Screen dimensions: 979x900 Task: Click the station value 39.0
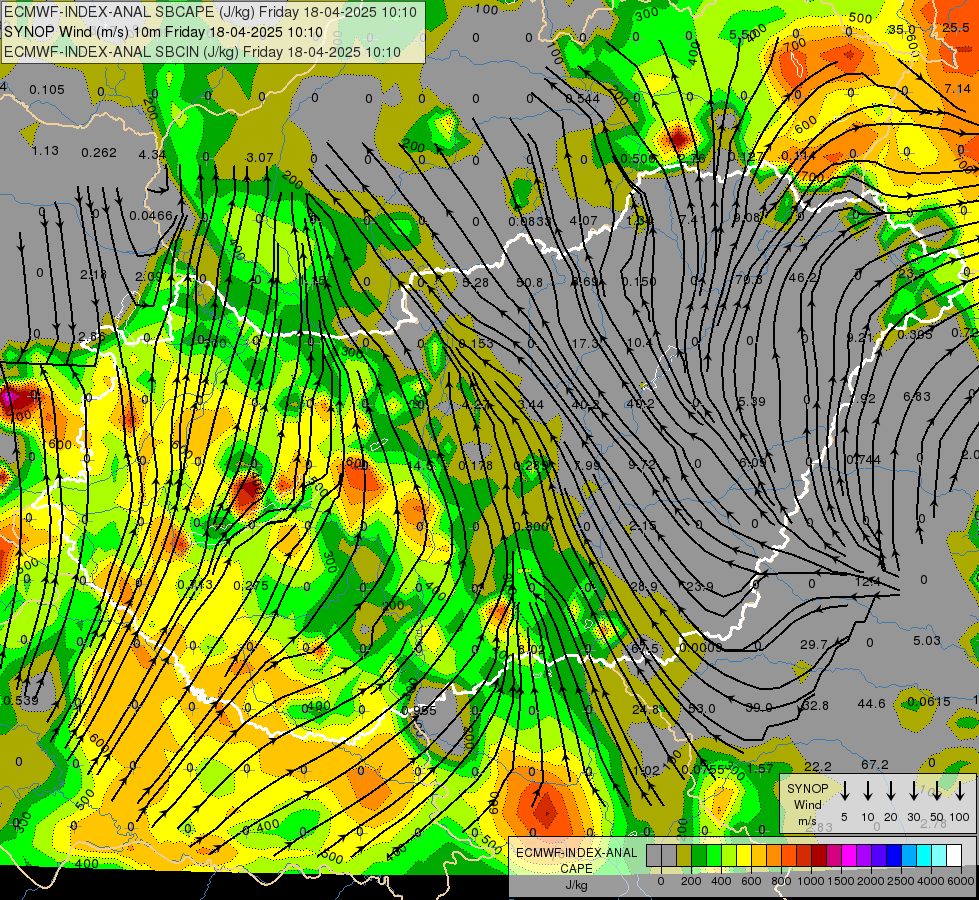[x=759, y=707]
